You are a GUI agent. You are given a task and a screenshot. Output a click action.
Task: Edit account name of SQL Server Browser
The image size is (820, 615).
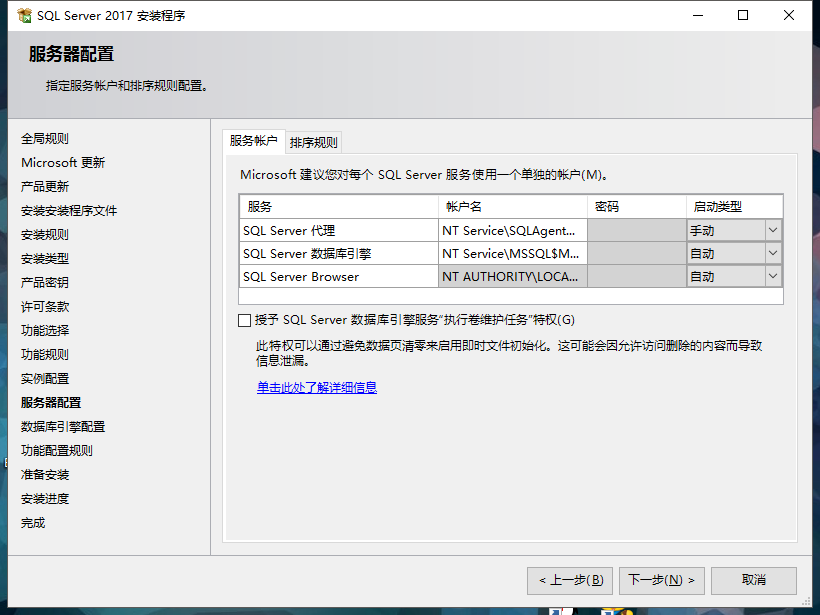(512, 276)
